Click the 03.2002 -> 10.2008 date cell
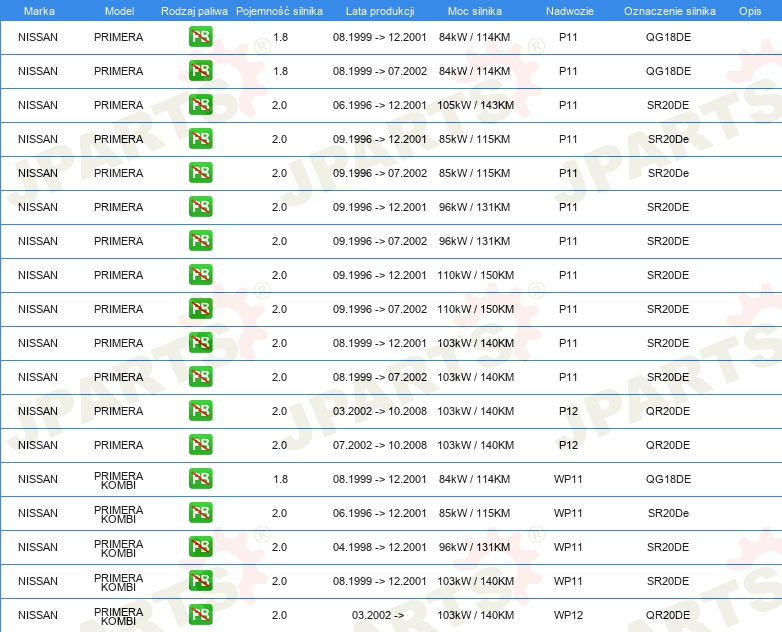The height and width of the screenshot is (632, 782). [380, 411]
